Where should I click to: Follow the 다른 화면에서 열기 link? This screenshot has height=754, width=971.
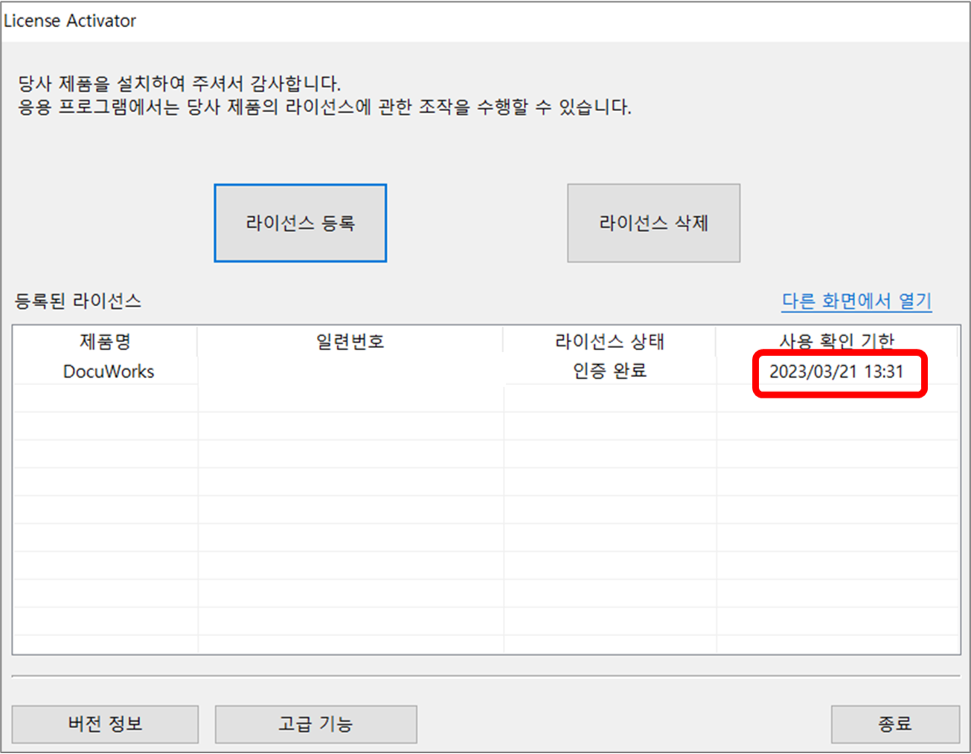click(x=856, y=300)
